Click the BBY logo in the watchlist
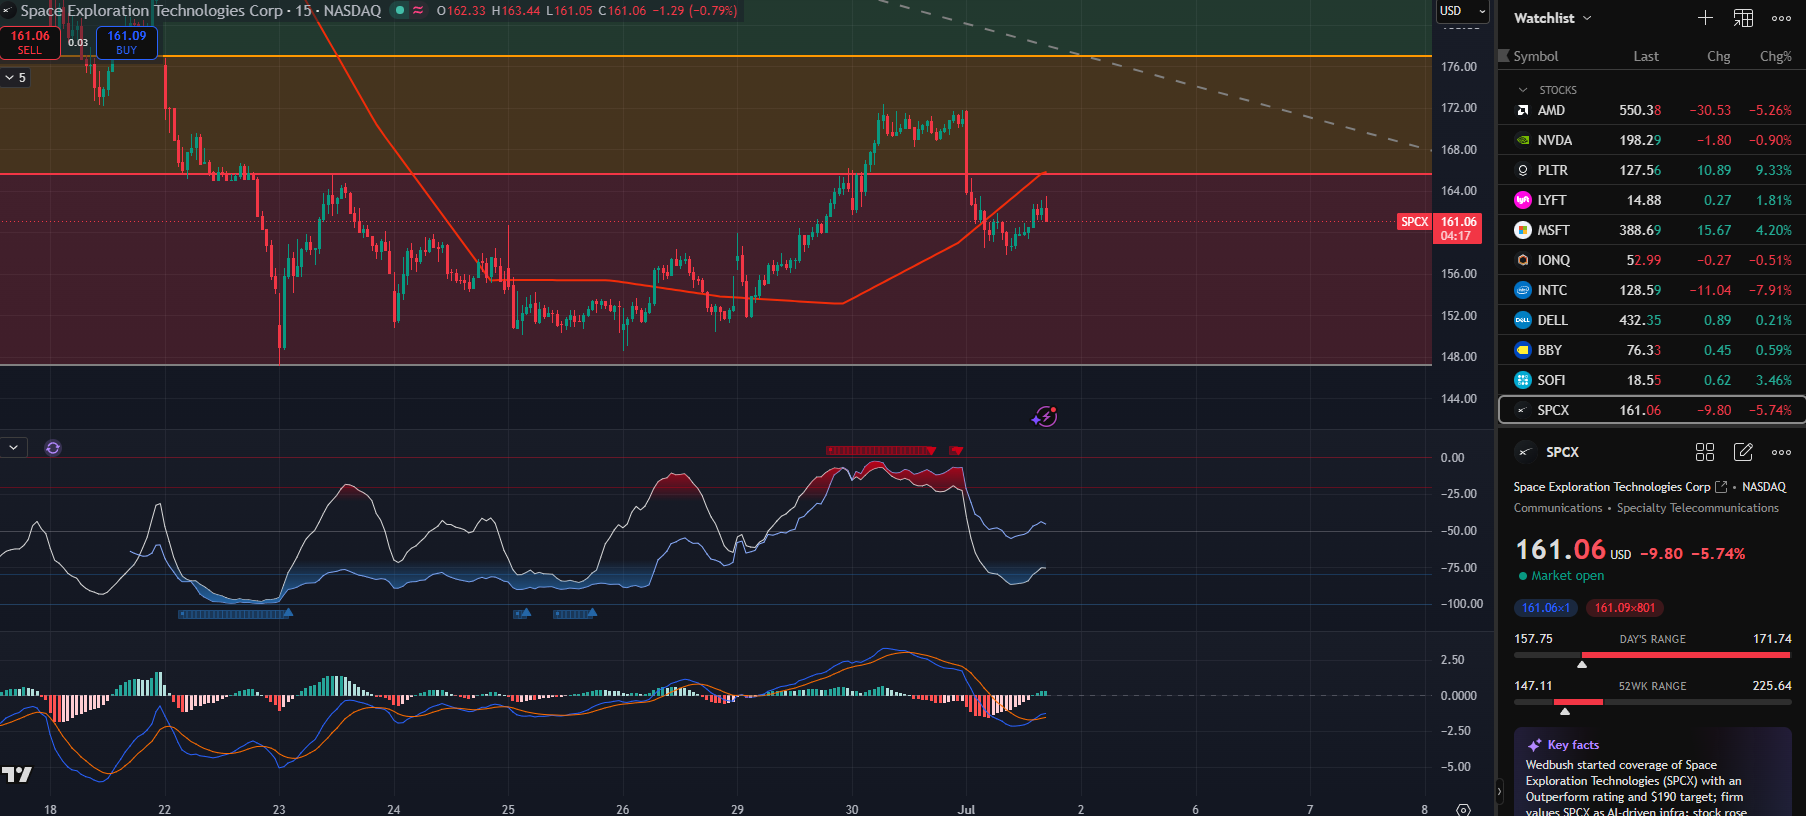This screenshot has height=816, width=1806. click(1523, 350)
